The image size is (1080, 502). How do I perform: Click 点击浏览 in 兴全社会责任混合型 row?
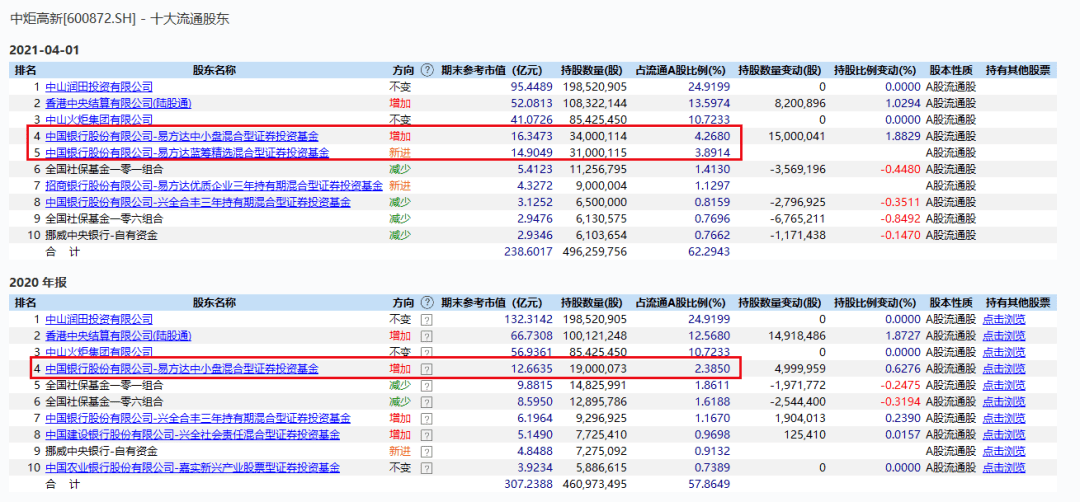pyautogui.click(x=1004, y=435)
